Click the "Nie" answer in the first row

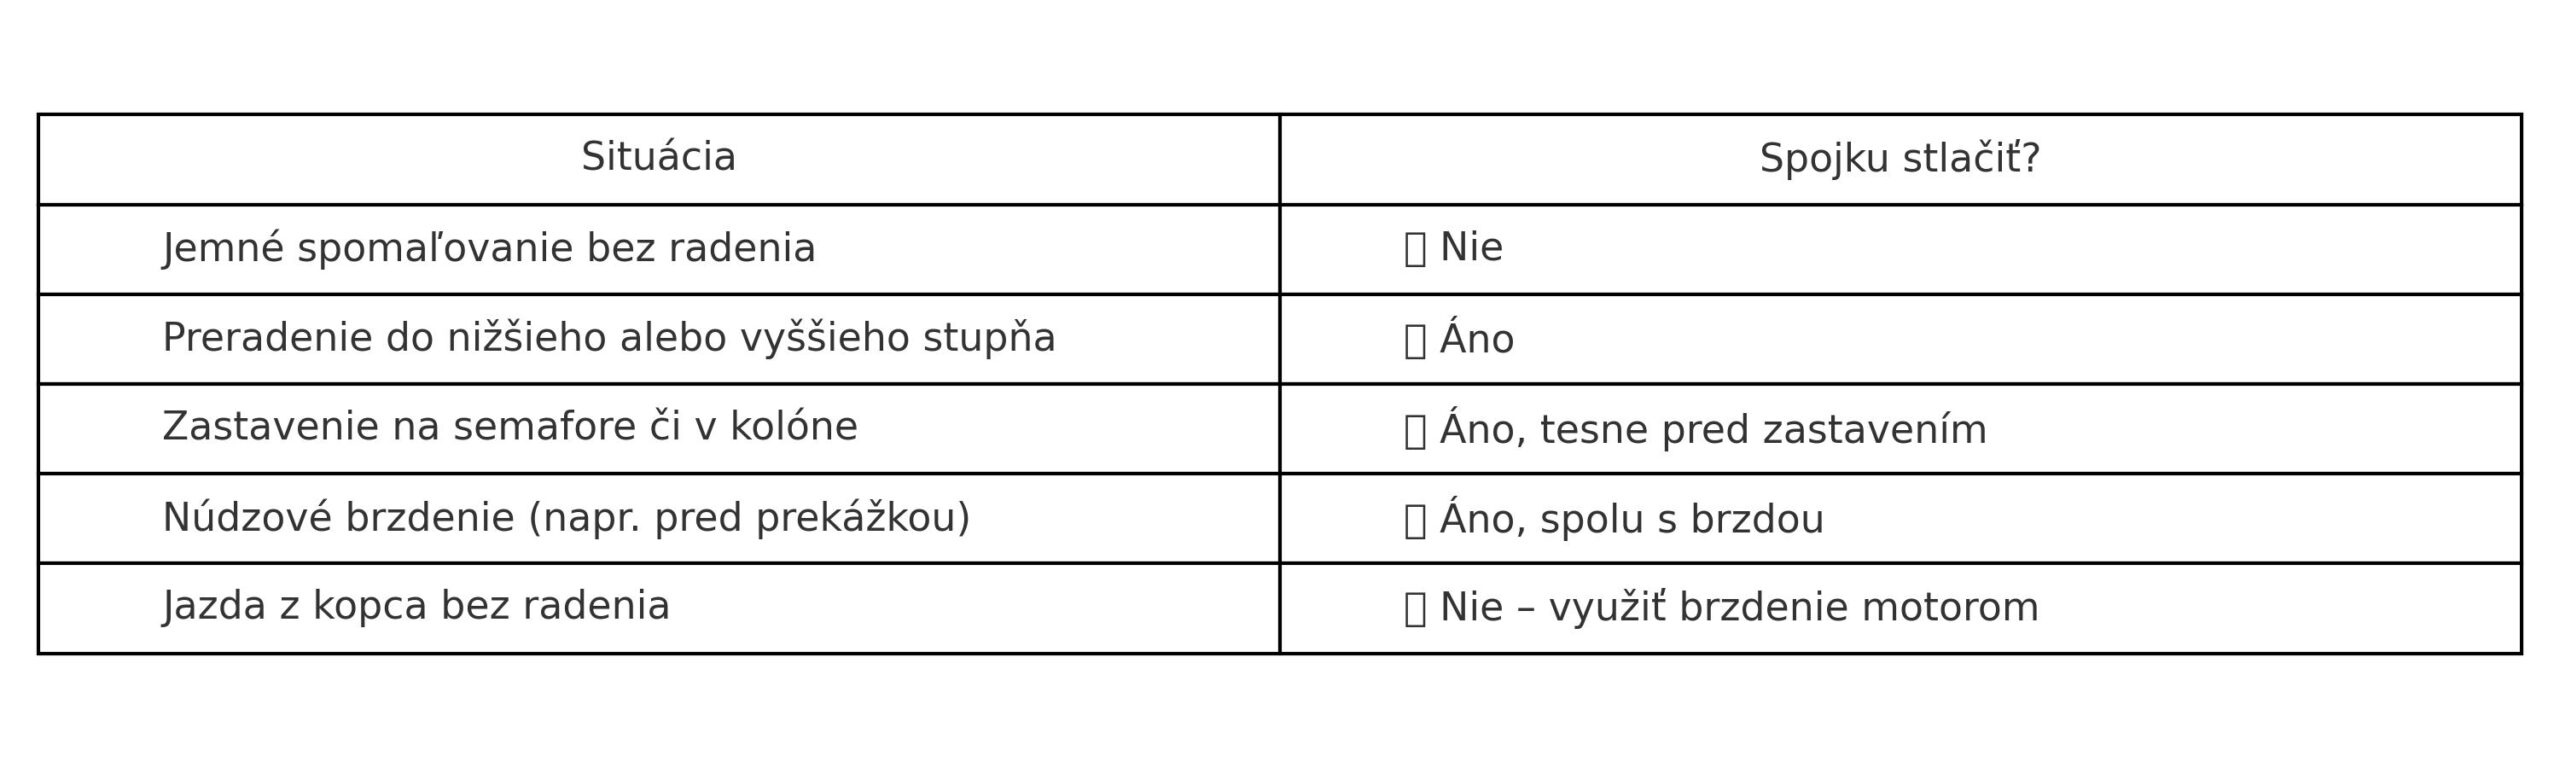1471,247
